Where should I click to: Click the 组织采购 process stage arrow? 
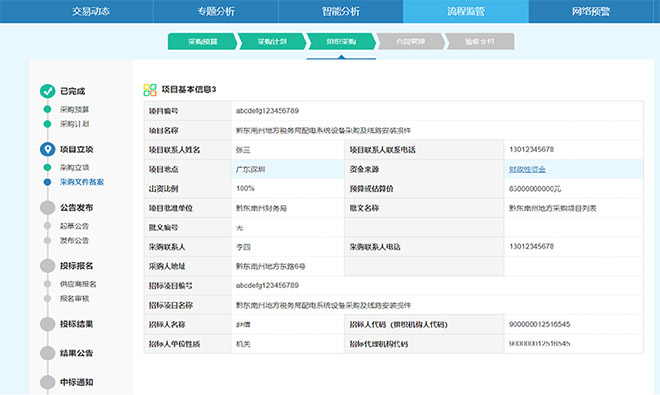coord(341,41)
